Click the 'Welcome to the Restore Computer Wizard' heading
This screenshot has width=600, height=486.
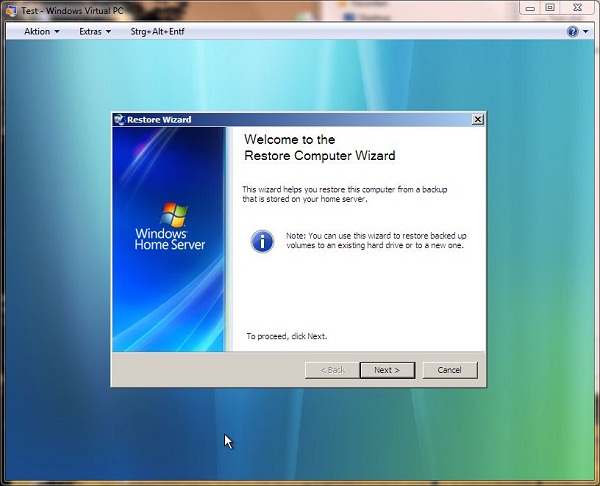pyautogui.click(x=319, y=148)
